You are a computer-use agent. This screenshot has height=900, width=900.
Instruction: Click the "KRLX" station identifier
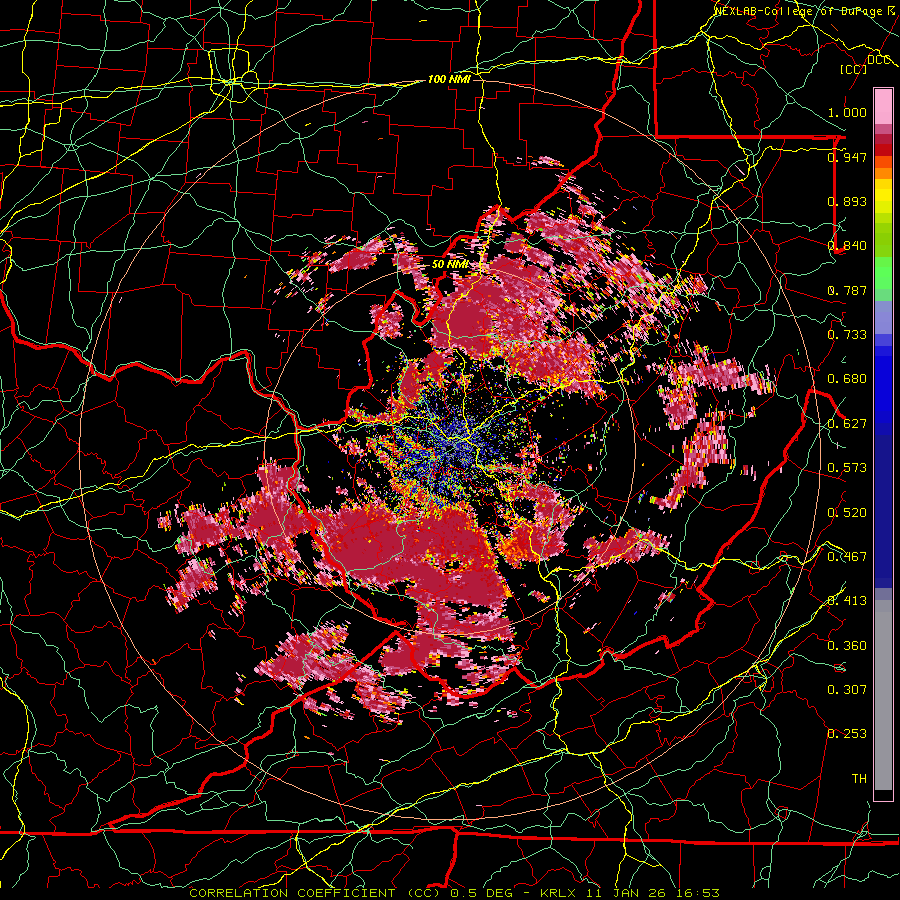tap(559, 893)
